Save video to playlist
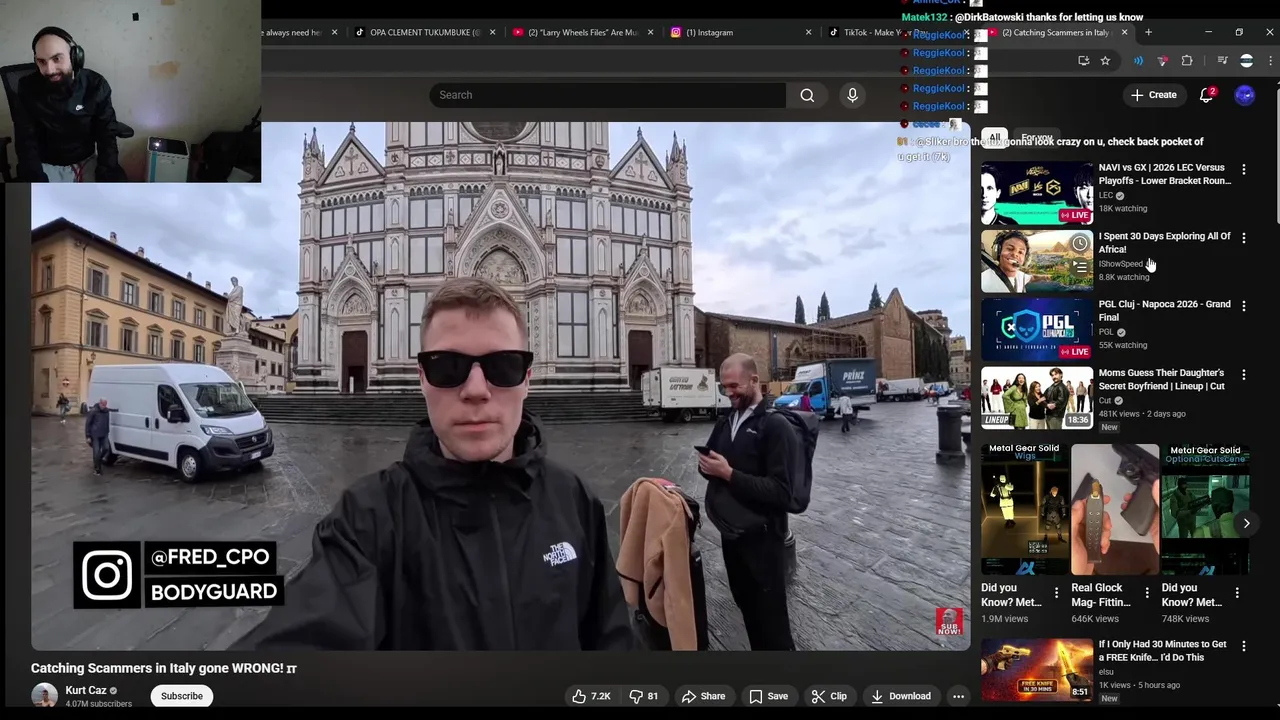Viewport: 1280px width, 720px height. 768,696
